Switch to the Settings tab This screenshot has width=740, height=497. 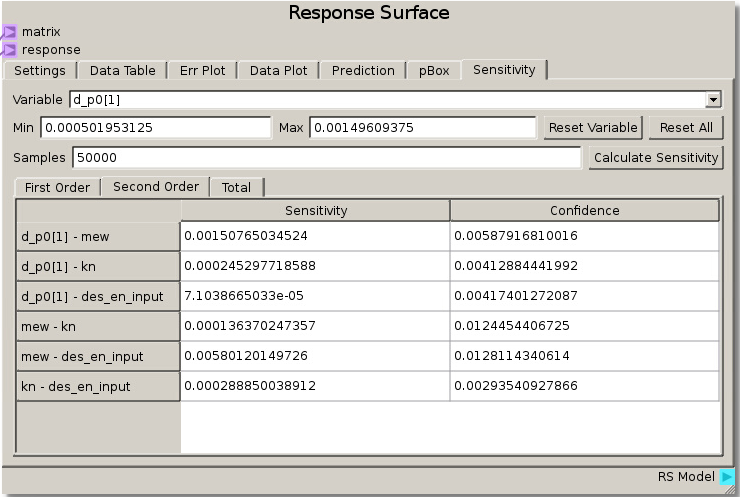click(x=40, y=71)
